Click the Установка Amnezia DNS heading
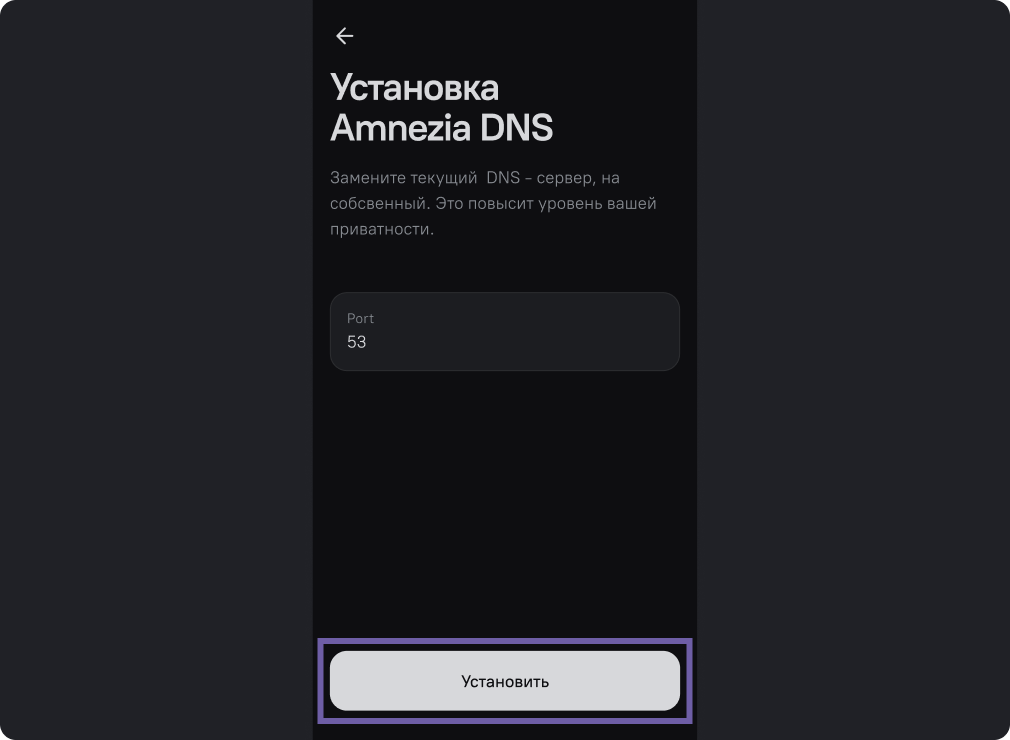Image resolution: width=1010 pixels, height=740 pixels. pyautogui.click(x=441, y=107)
